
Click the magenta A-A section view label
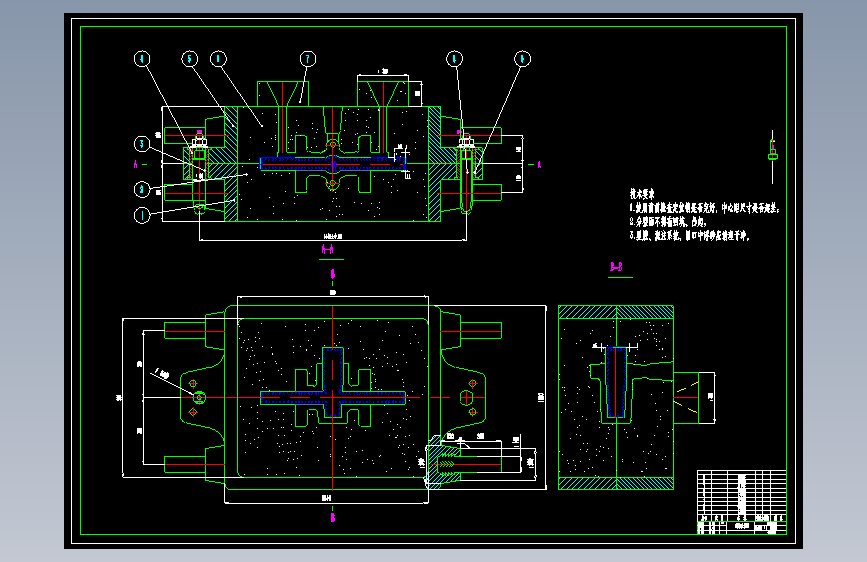[327, 249]
